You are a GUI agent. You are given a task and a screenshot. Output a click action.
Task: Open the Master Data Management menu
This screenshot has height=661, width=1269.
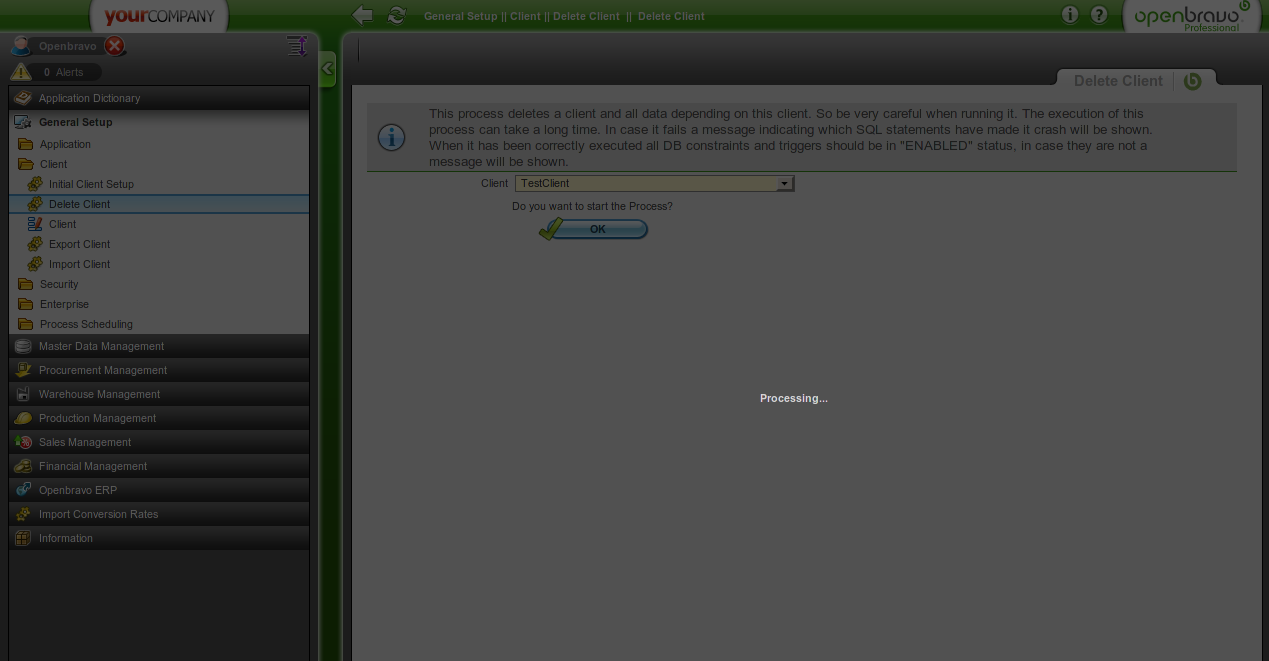coord(101,346)
